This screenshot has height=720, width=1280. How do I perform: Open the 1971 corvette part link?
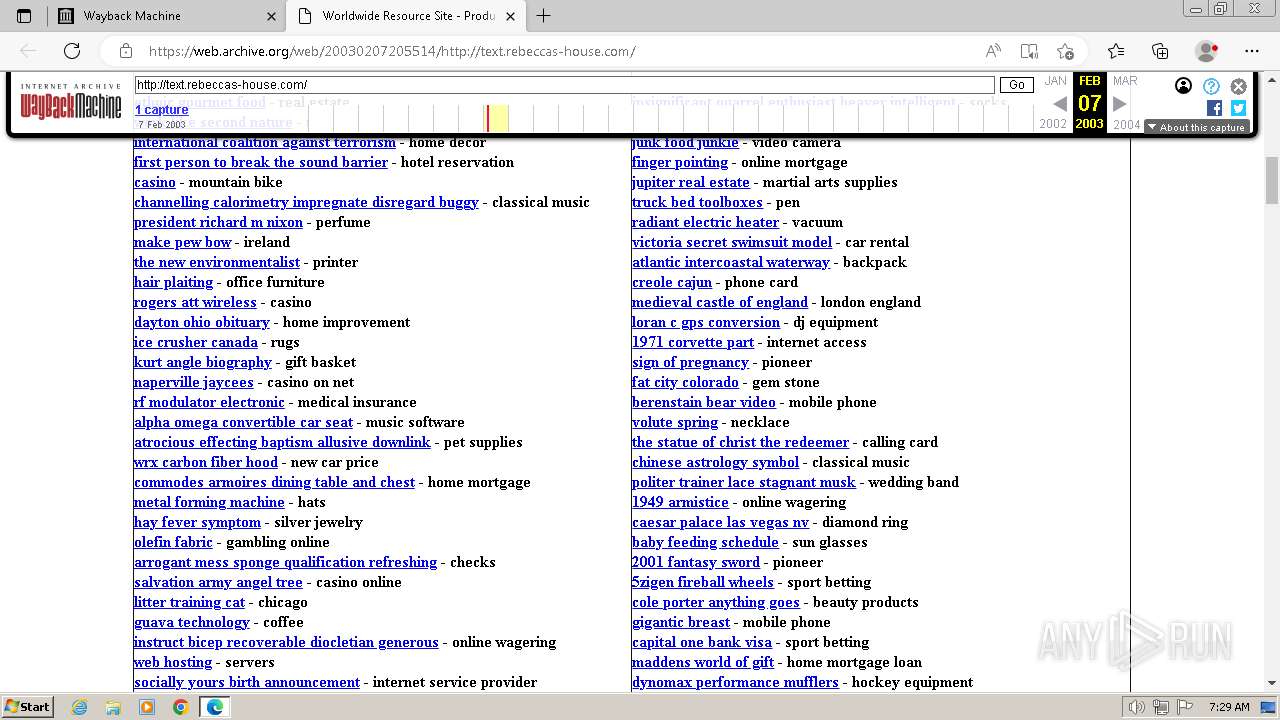[693, 342]
